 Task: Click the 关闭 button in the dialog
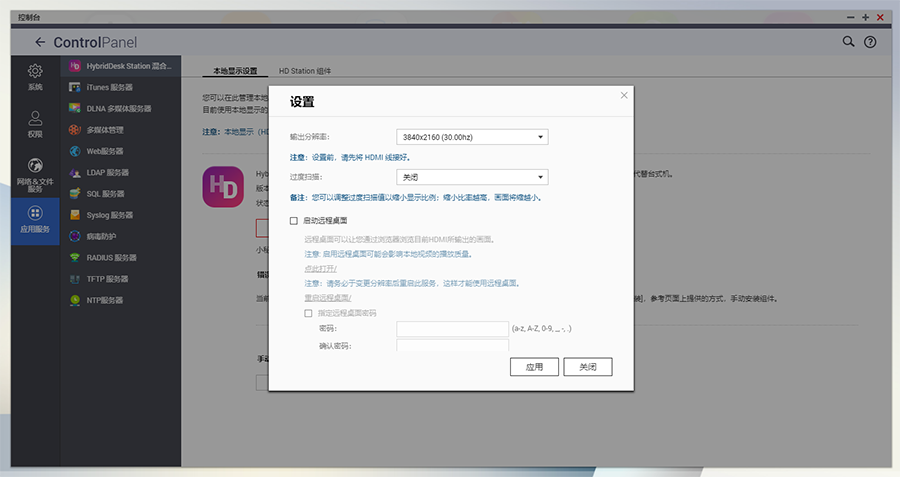pyautogui.click(x=587, y=367)
